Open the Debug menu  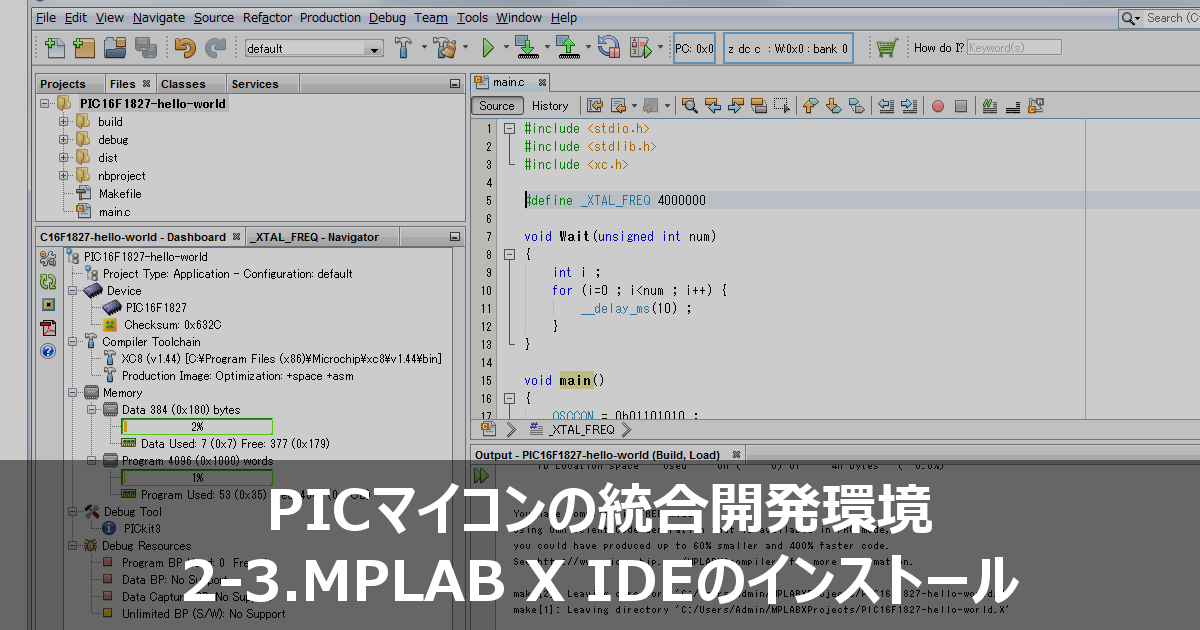coord(387,17)
